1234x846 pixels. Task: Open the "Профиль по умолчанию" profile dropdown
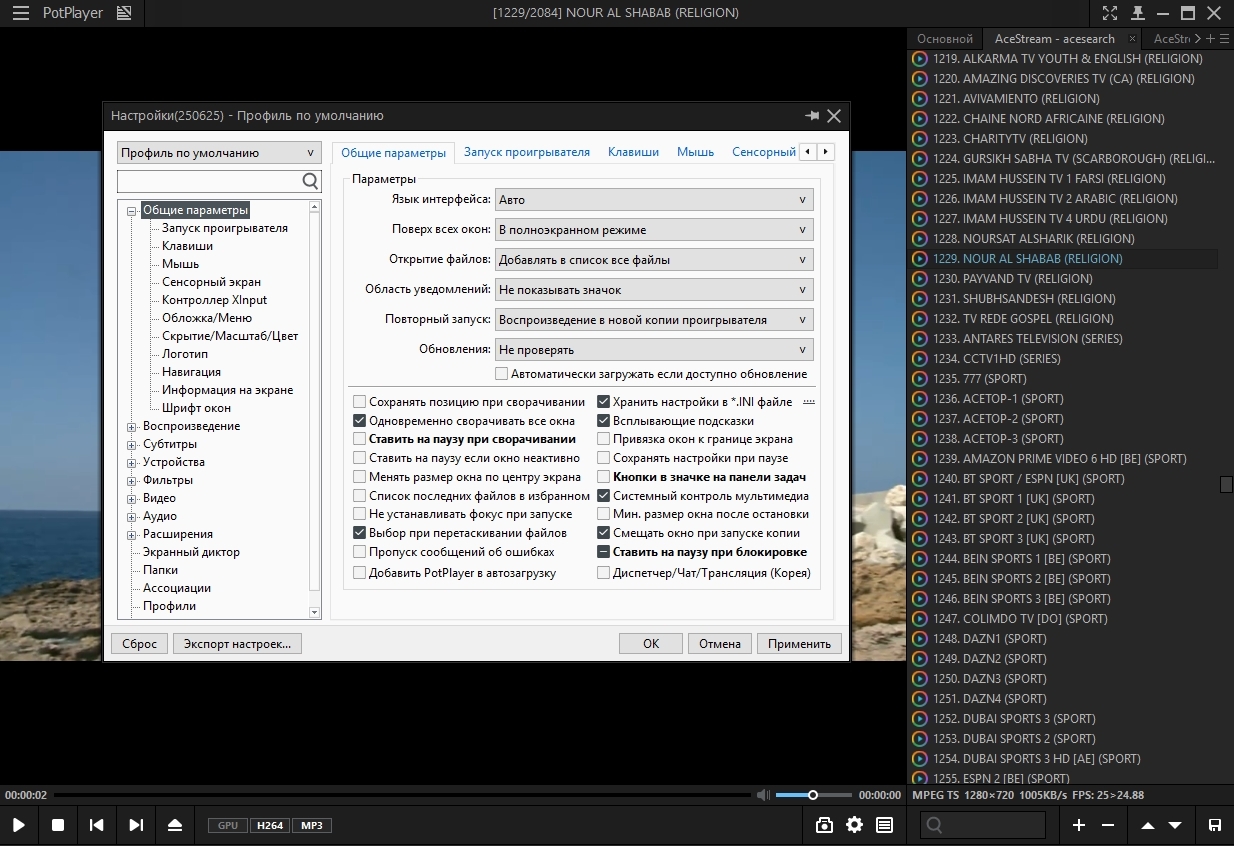click(218, 153)
